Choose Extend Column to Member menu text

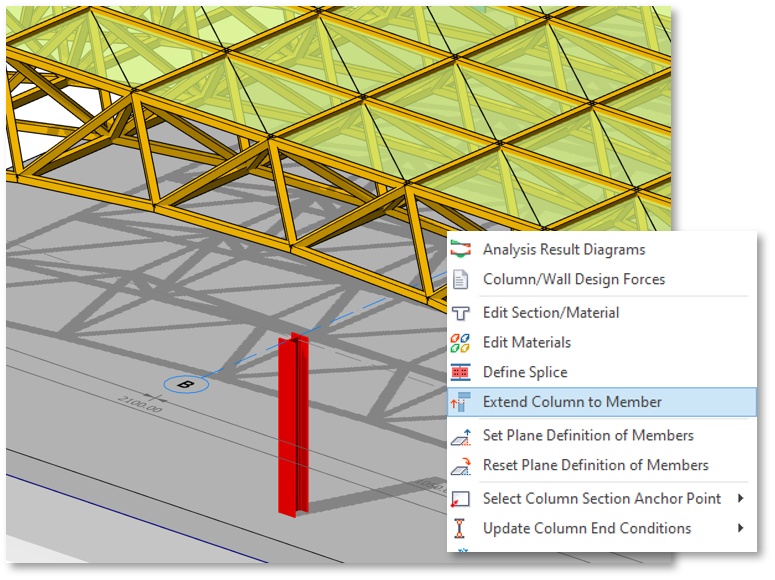(x=572, y=402)
